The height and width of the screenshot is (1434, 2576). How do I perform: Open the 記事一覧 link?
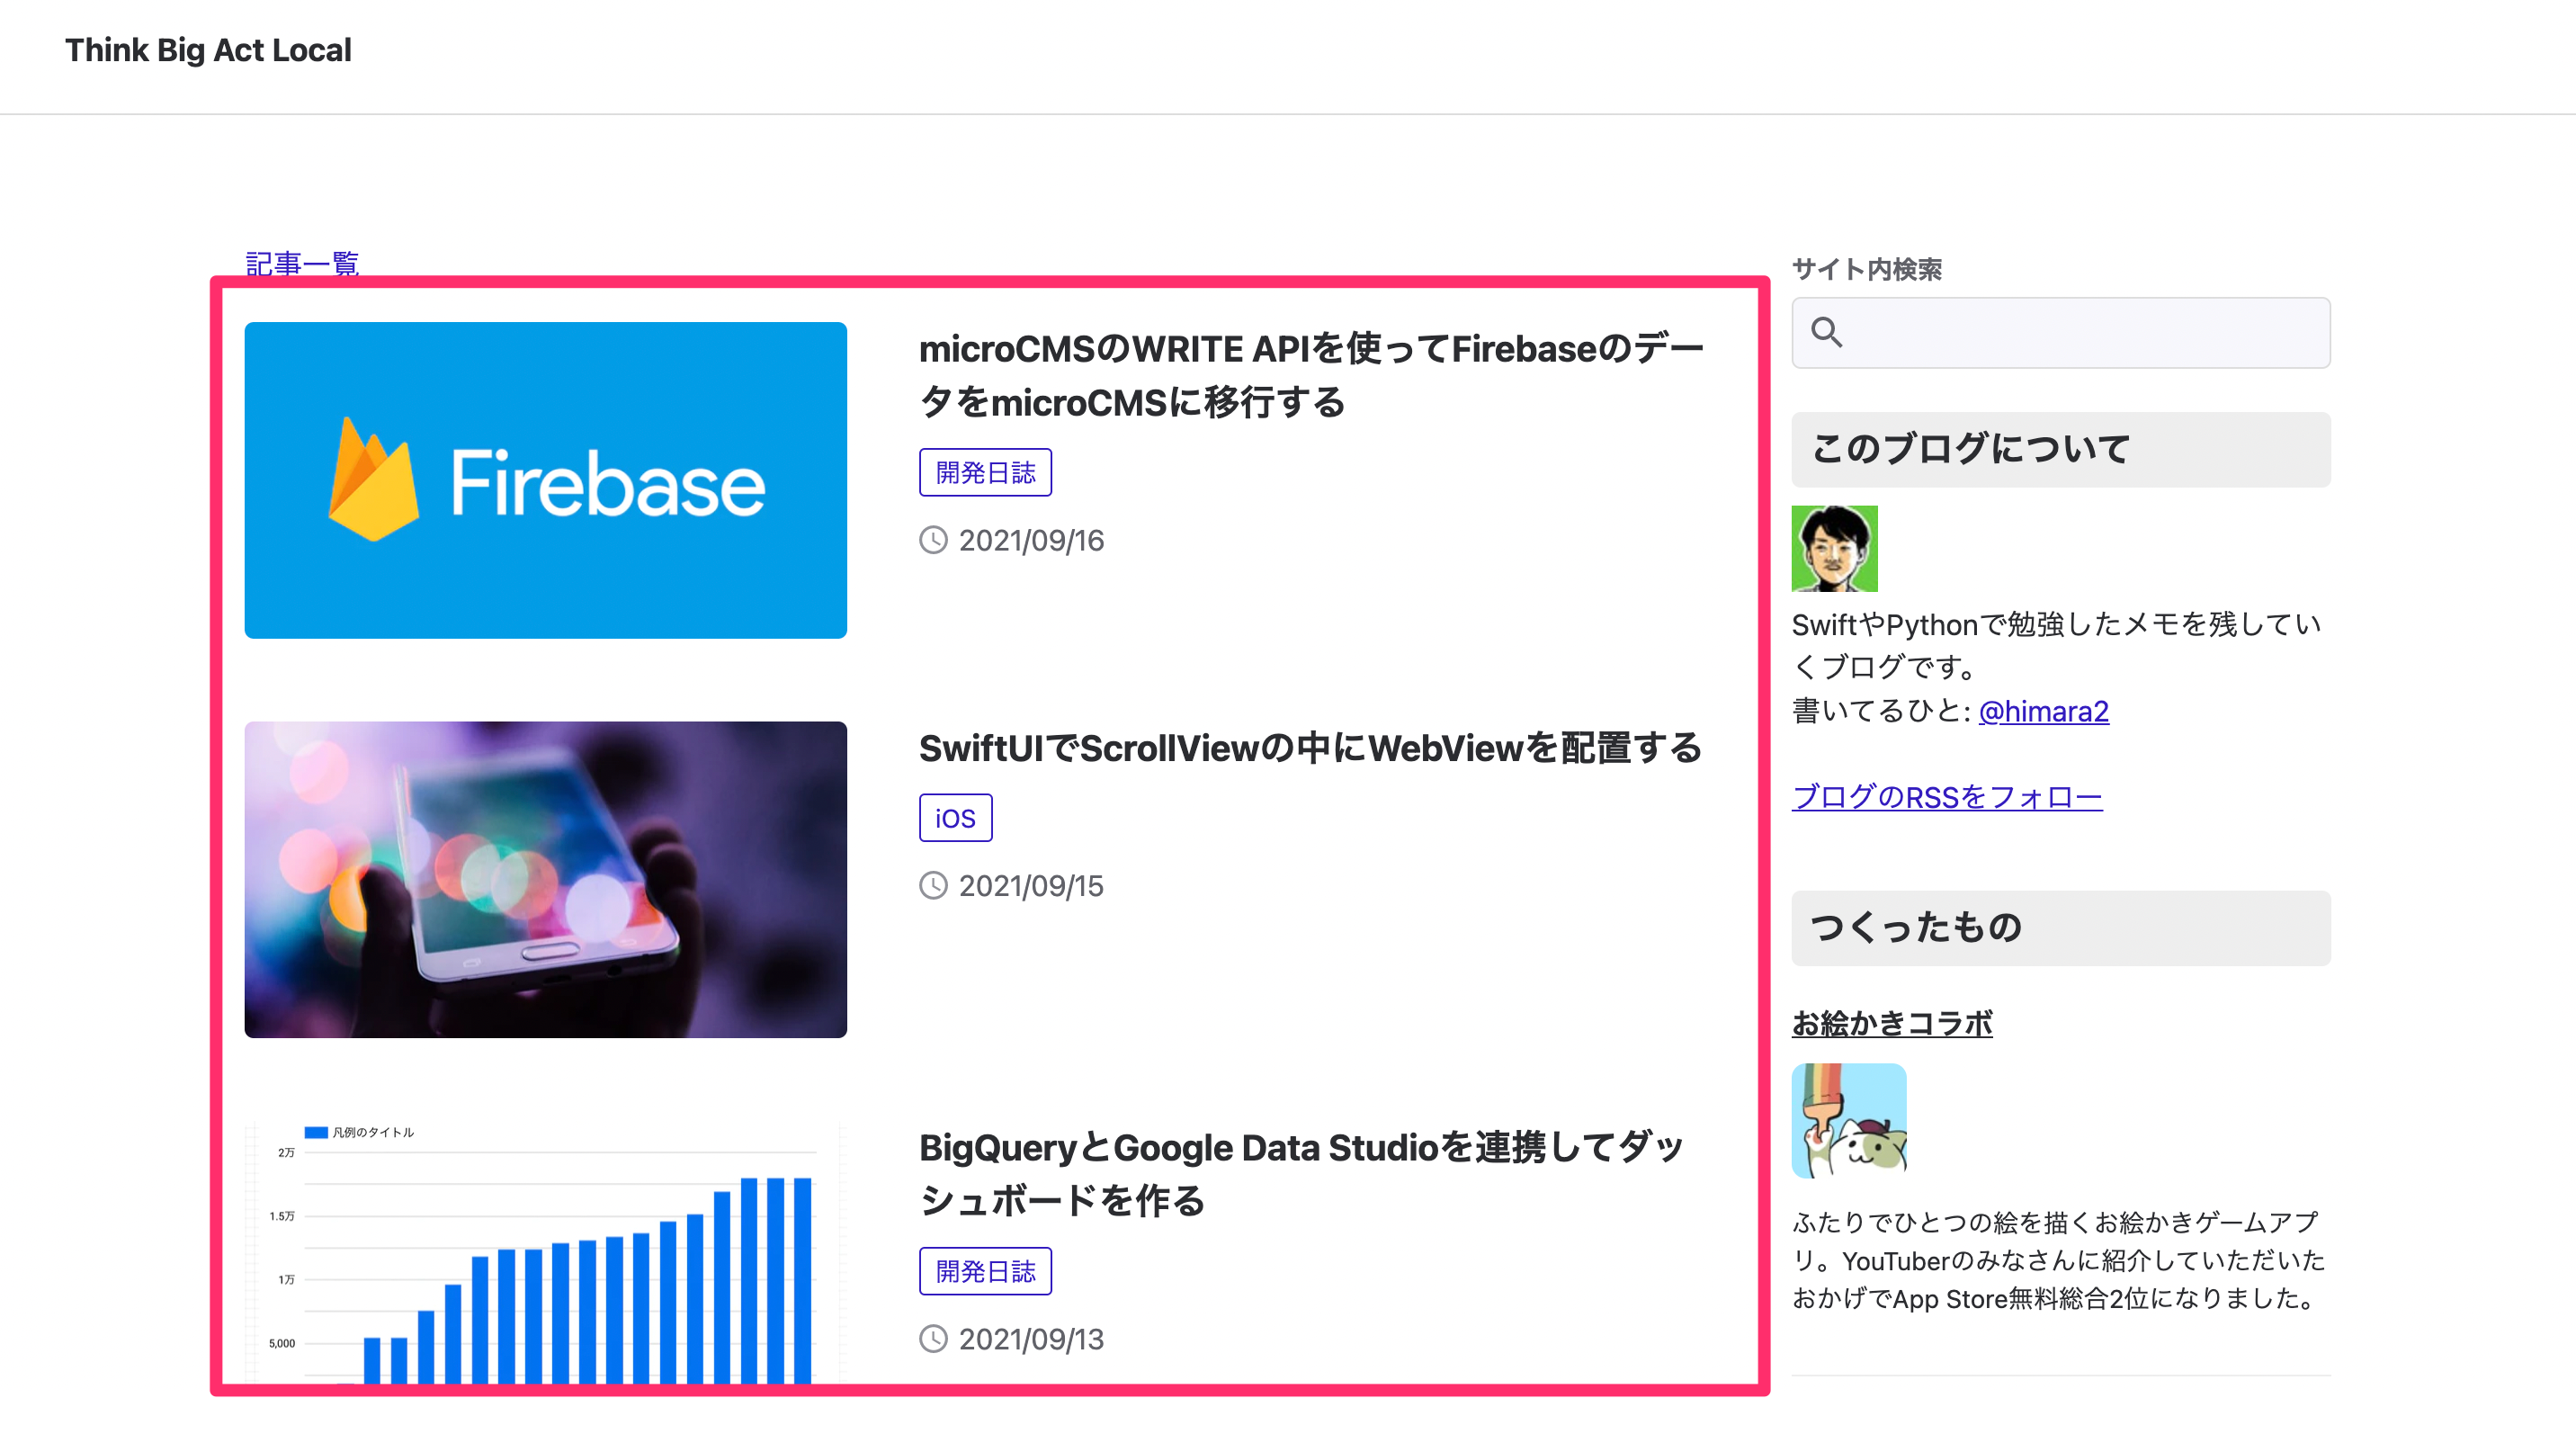click(302, 263)
